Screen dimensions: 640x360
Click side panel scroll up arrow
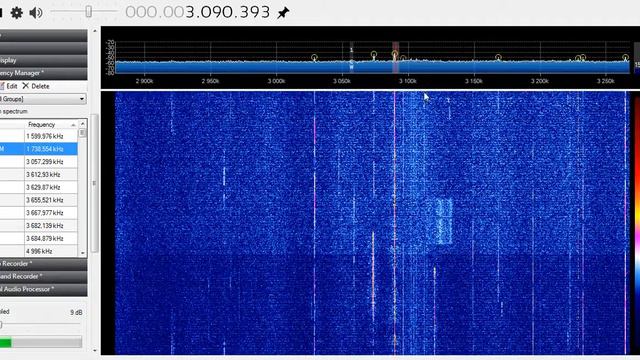coord(95,31)
